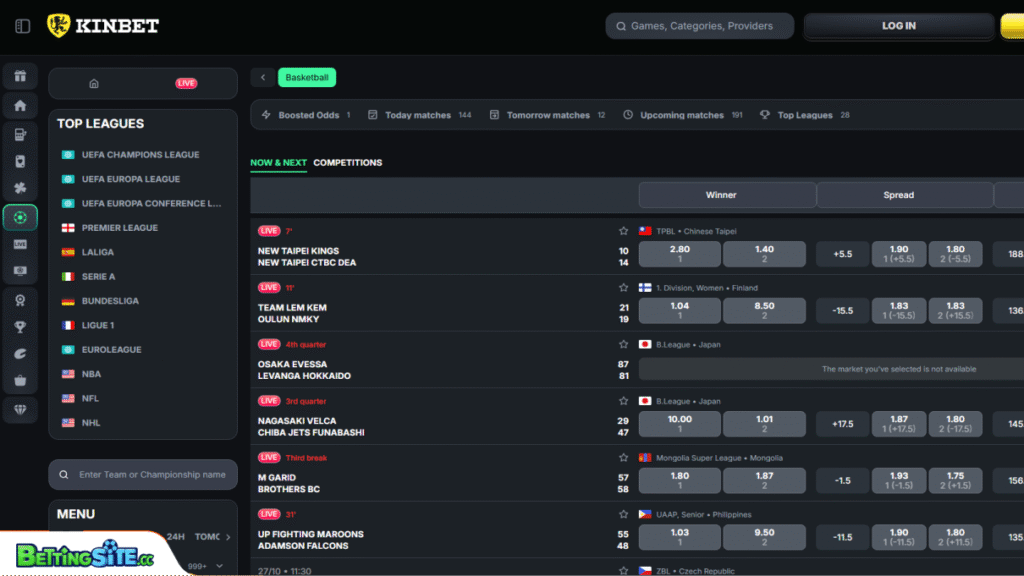Switch to the LIVE badge in sports panel

(186, 84)
